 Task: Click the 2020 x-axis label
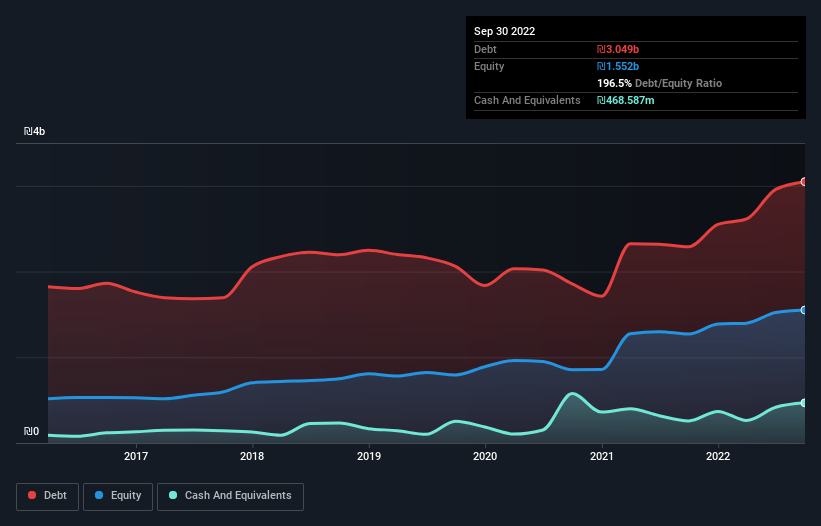485,456
